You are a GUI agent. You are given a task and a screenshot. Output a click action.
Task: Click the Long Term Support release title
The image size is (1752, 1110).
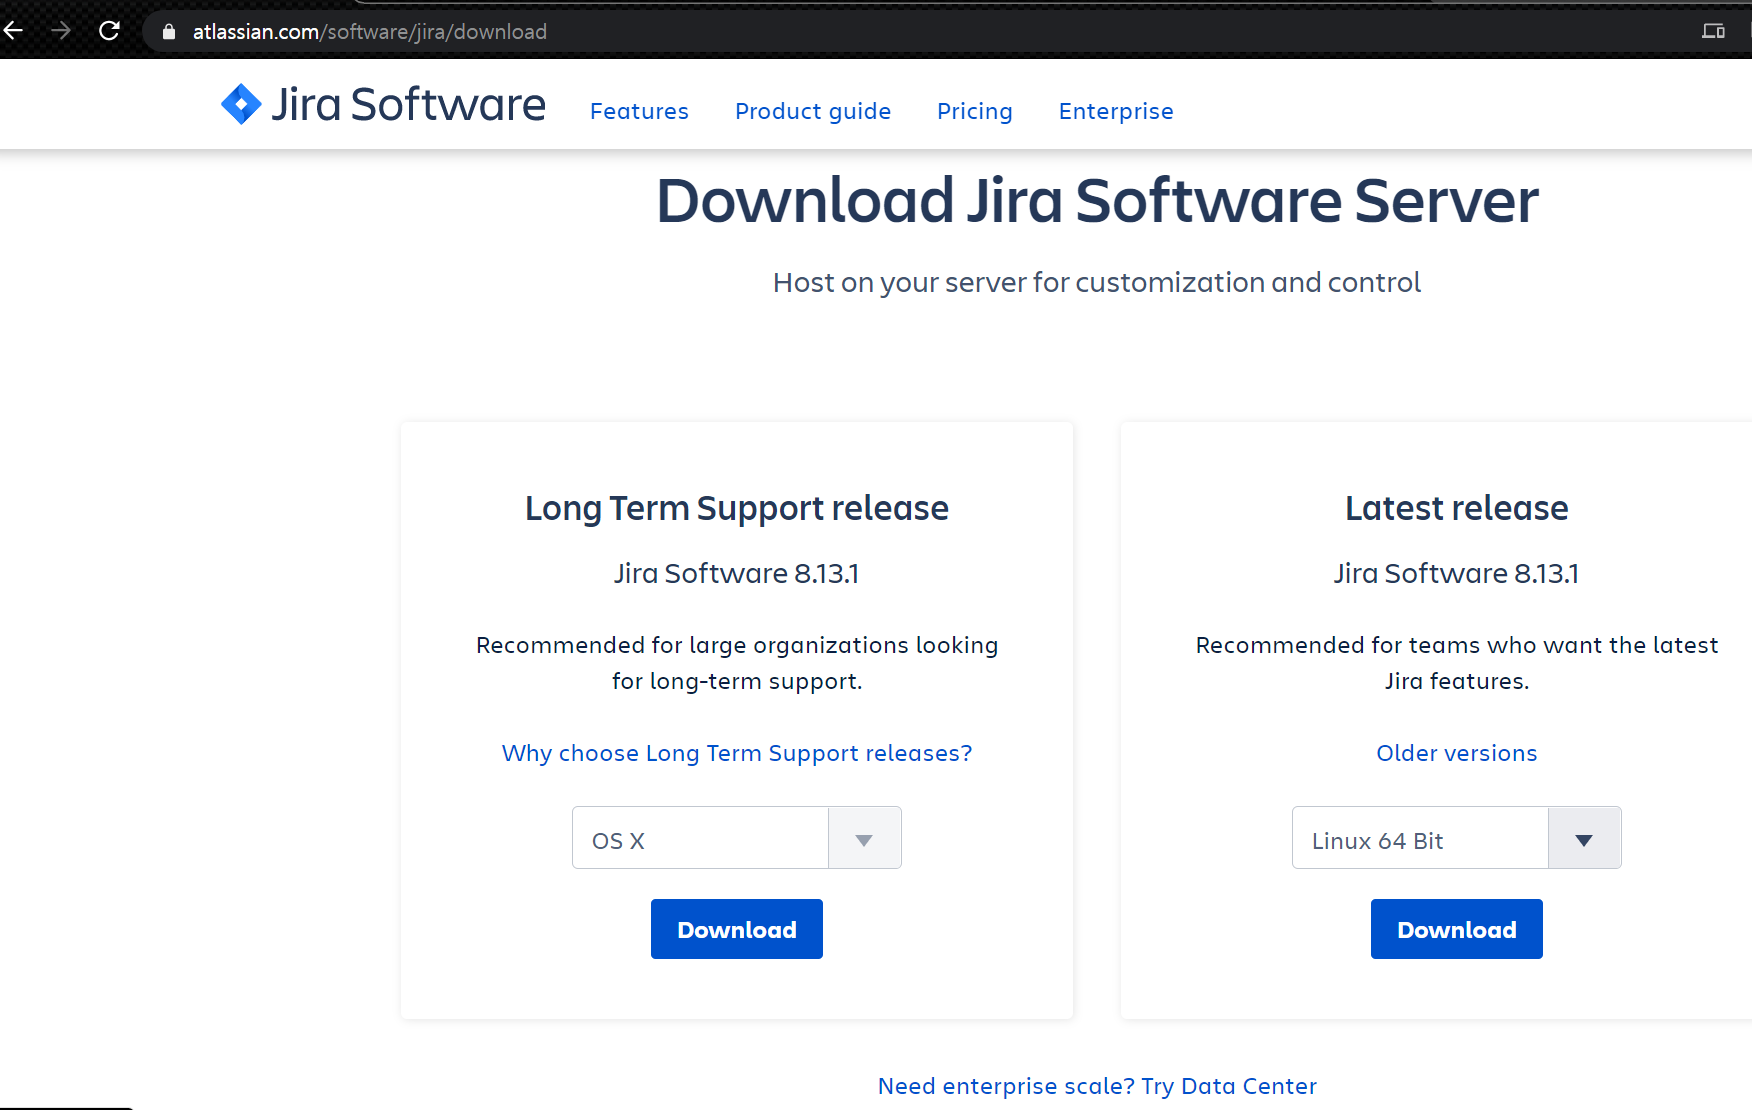pyautogui.click(x=737, y=508)
